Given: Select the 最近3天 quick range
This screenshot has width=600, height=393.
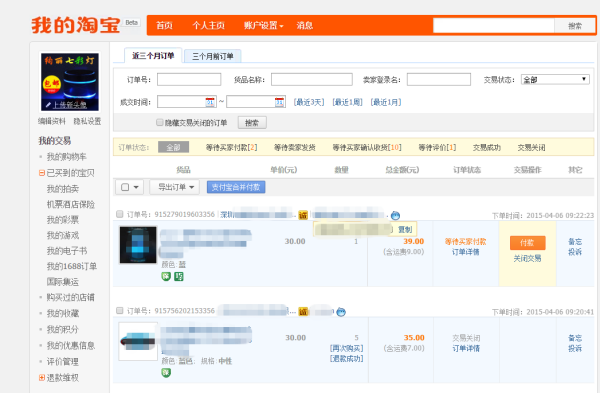Looking at the screenshot, I should 309,102.
